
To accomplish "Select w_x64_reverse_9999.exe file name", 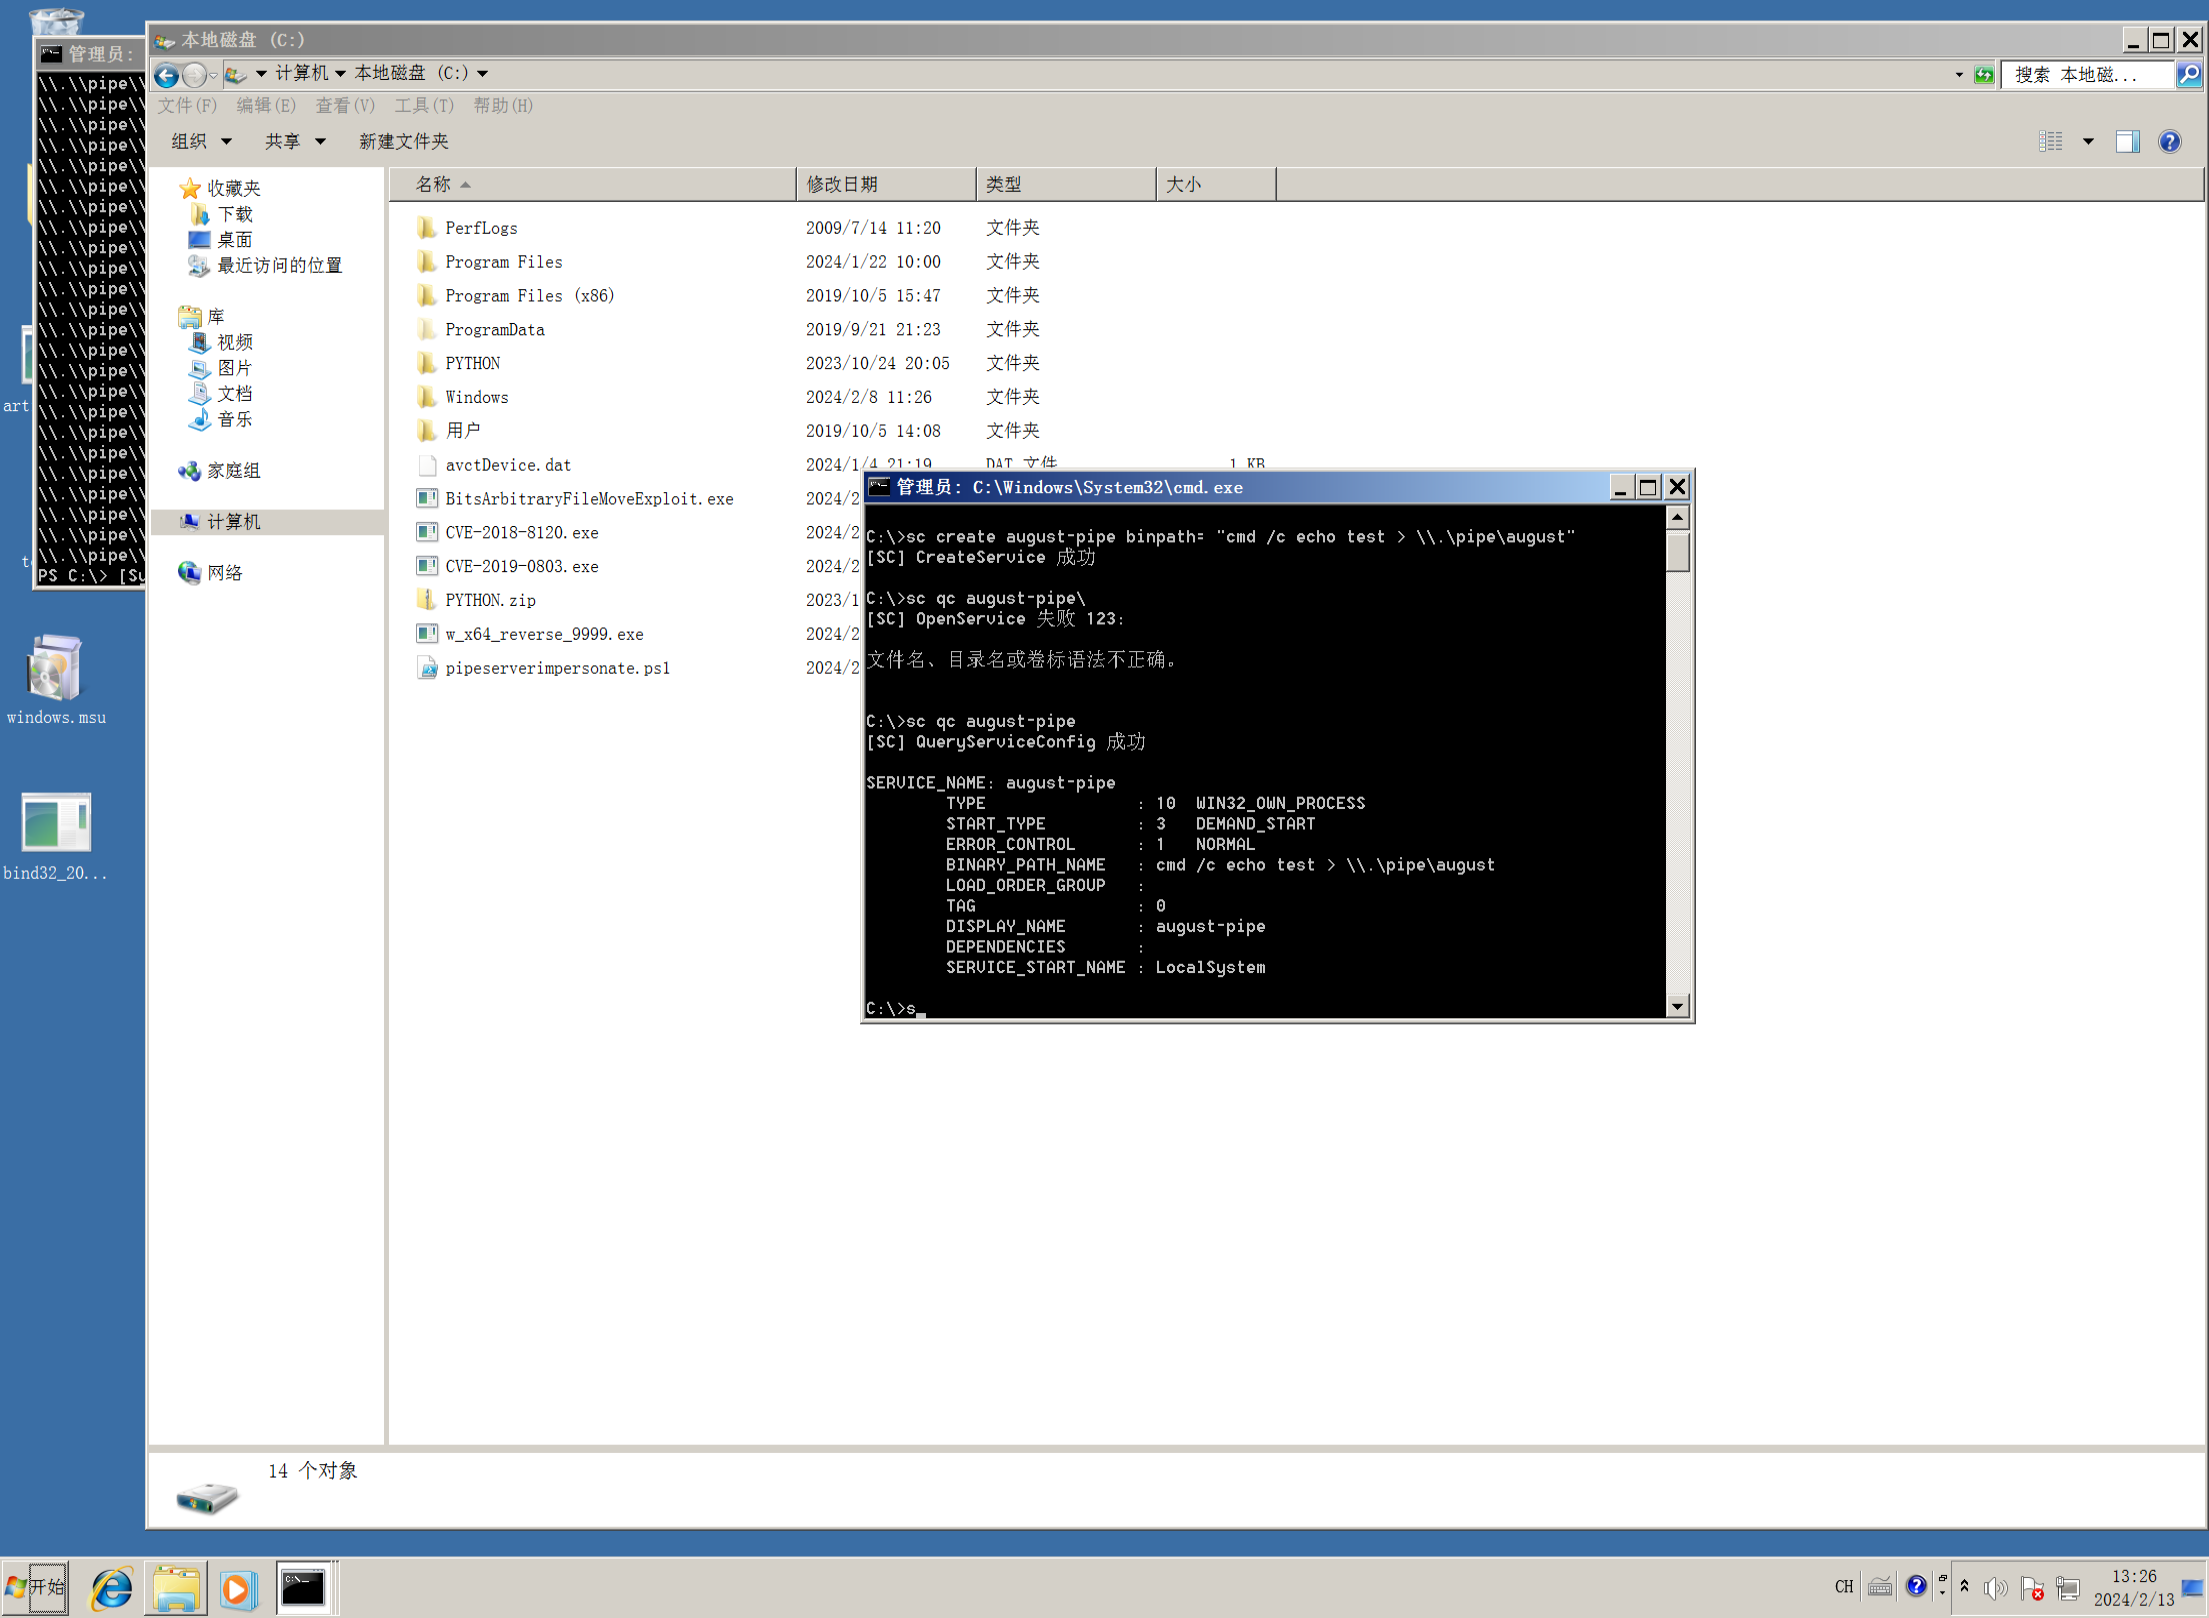I will coord(544,634).
